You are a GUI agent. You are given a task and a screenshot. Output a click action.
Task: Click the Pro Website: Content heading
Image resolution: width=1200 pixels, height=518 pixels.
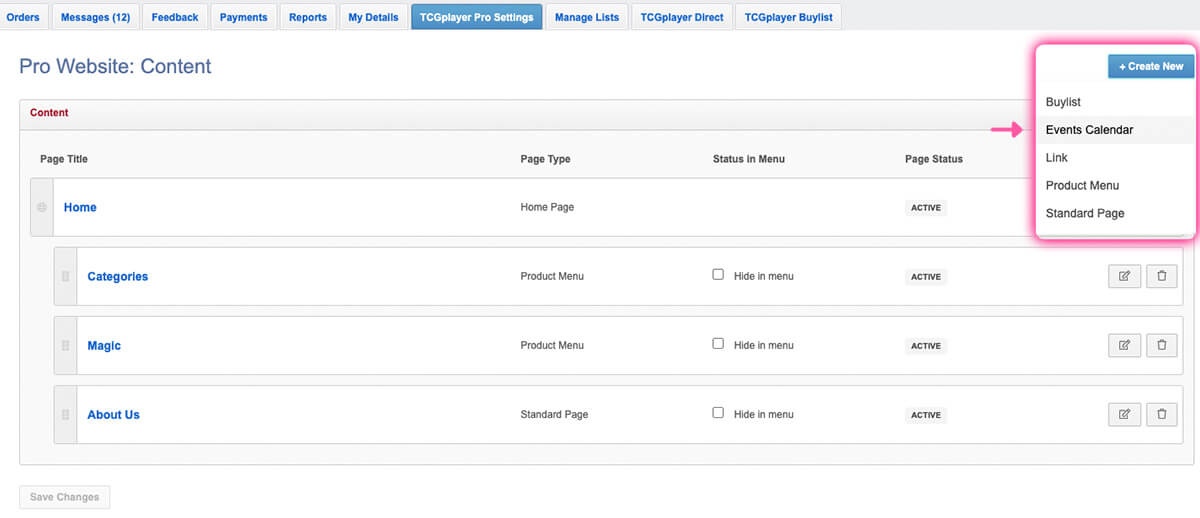click(x=115, y=66)
